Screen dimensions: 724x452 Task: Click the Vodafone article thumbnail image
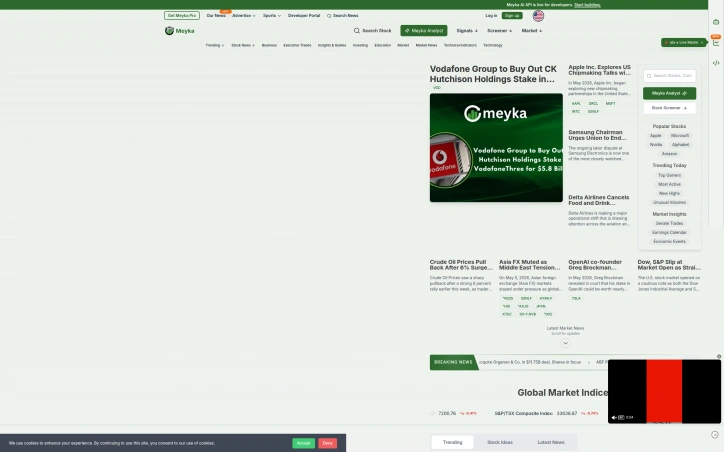(x=496, y=148)
